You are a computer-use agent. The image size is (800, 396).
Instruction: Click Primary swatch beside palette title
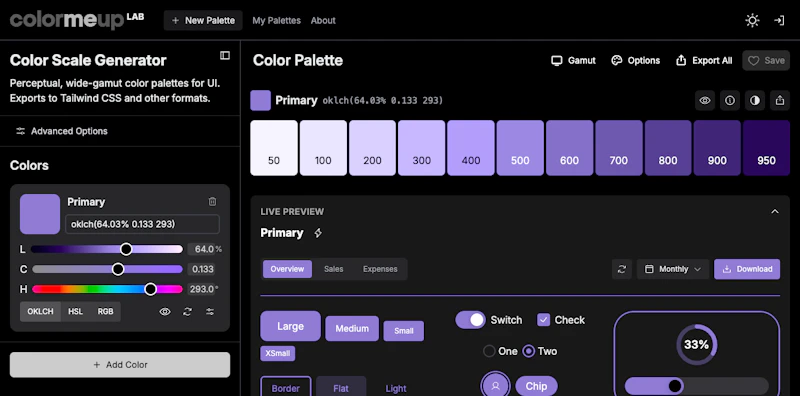pos(260,101)
